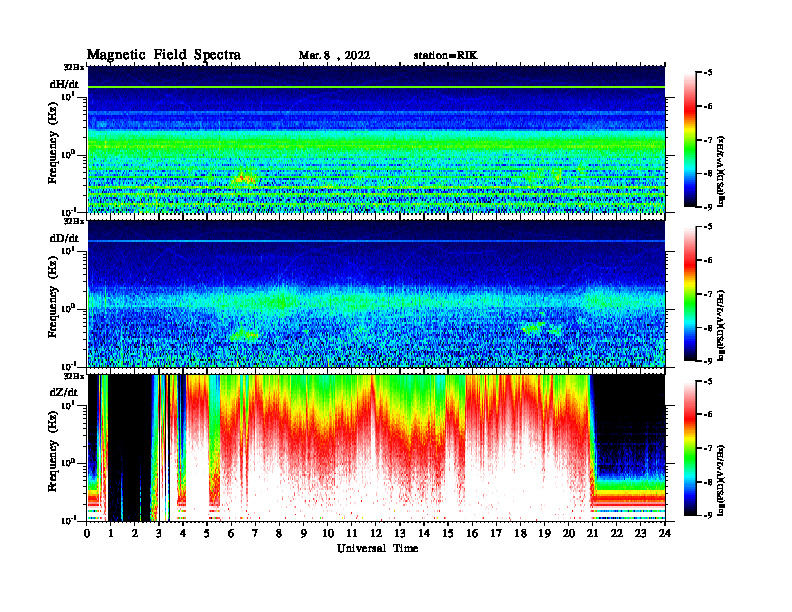Click the dZ/dt spectrogram plot
792x612 pixels.
(x=376, y=448)
